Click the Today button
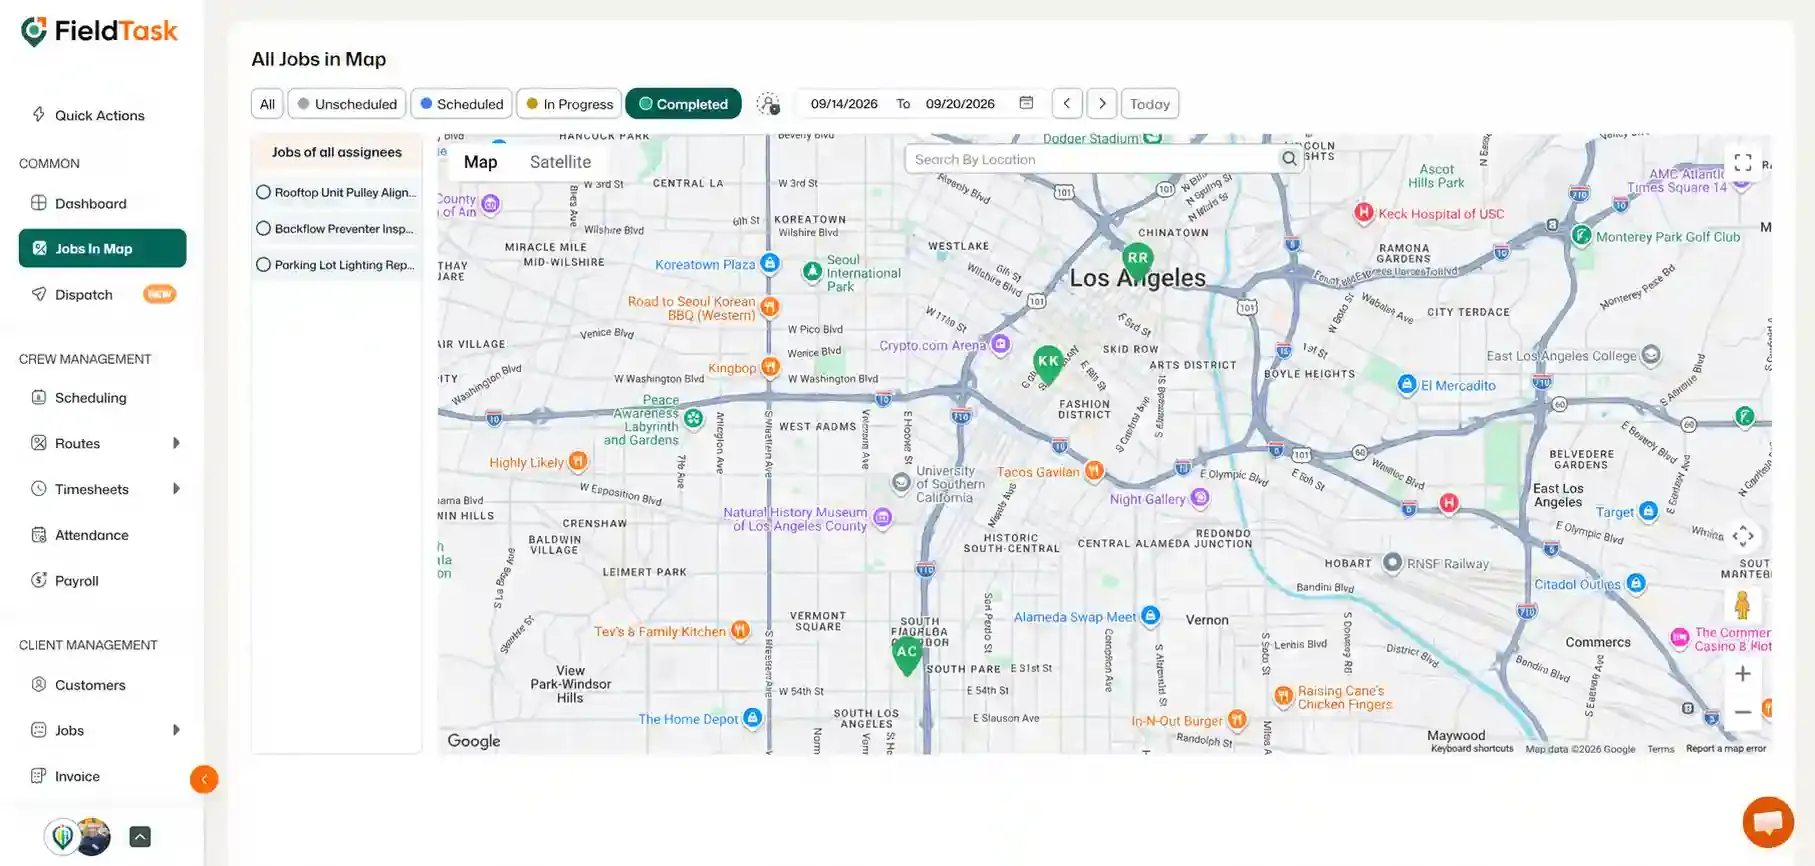The image size is (1815, 866). [1150, 104]
